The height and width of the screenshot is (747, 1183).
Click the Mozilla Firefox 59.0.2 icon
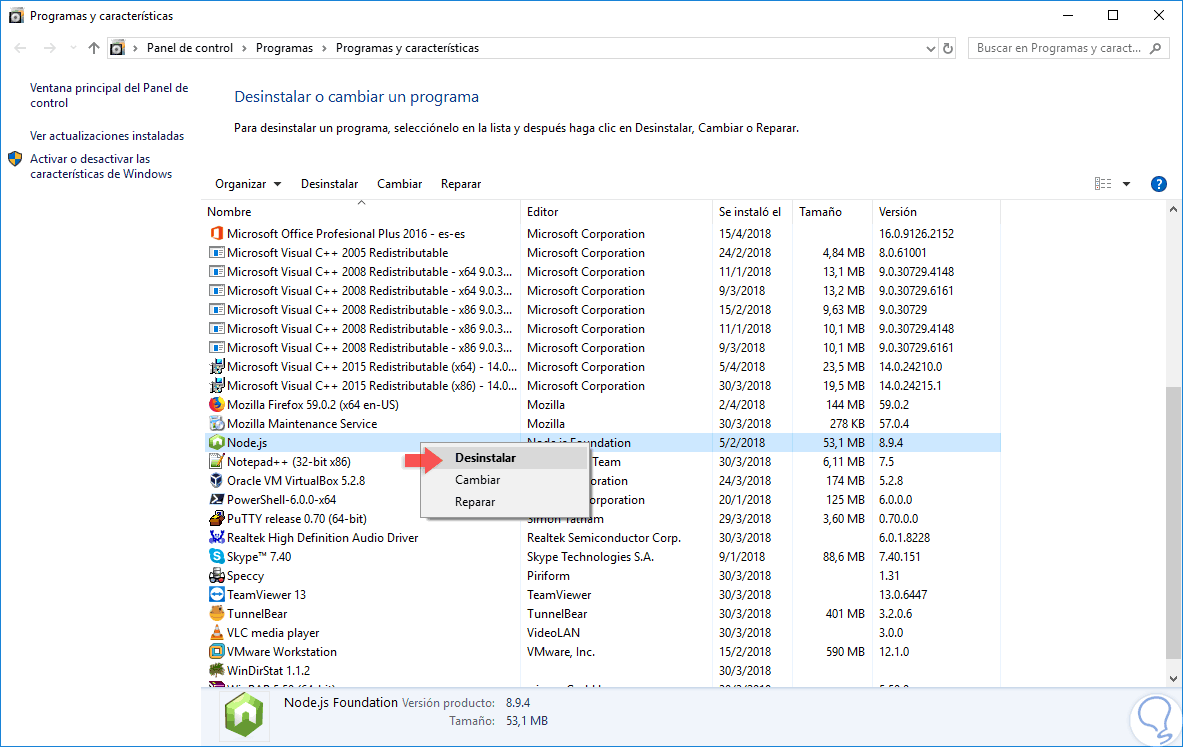pyautogui.click(x=217, y=404)
